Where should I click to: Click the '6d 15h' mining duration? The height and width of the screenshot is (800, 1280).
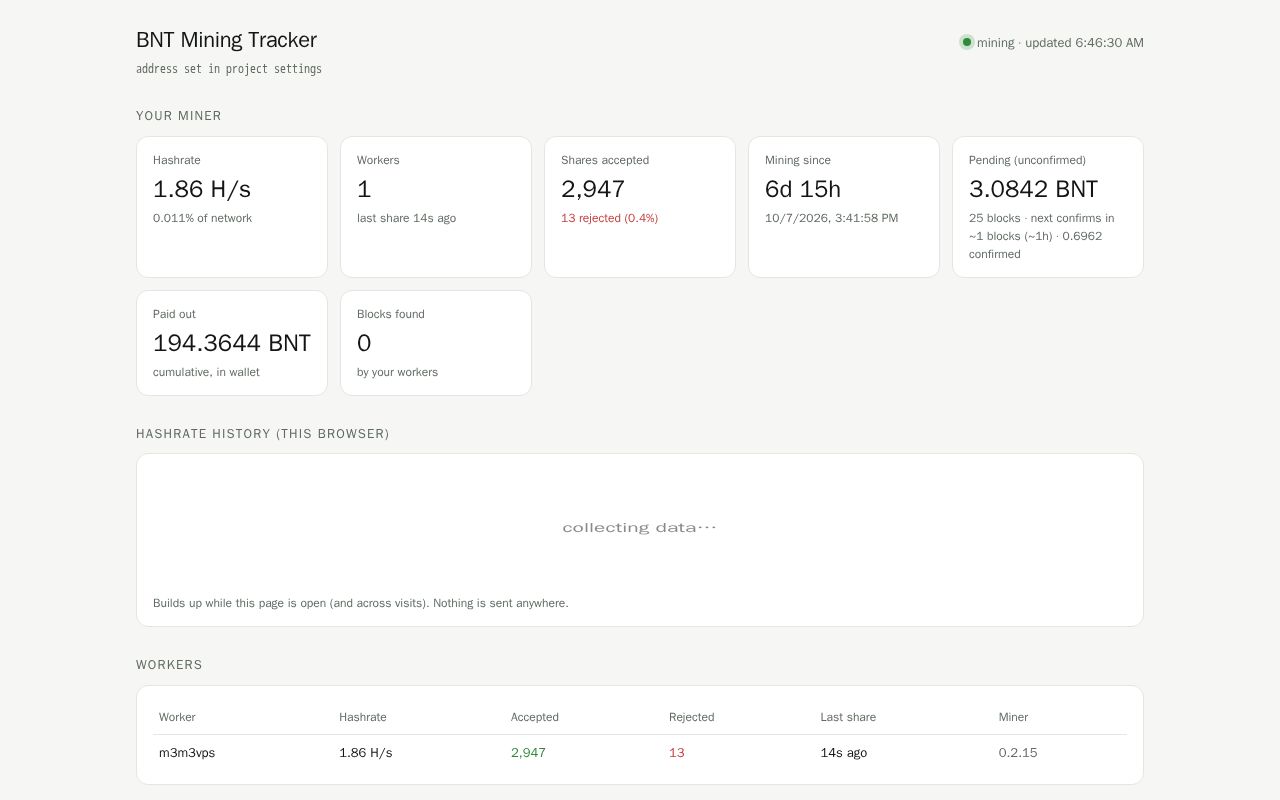[x=803, y=189]
